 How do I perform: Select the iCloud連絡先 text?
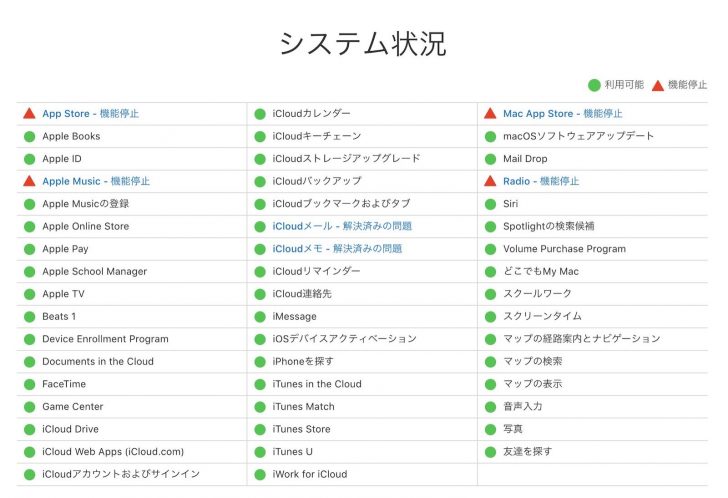(302, 294)
